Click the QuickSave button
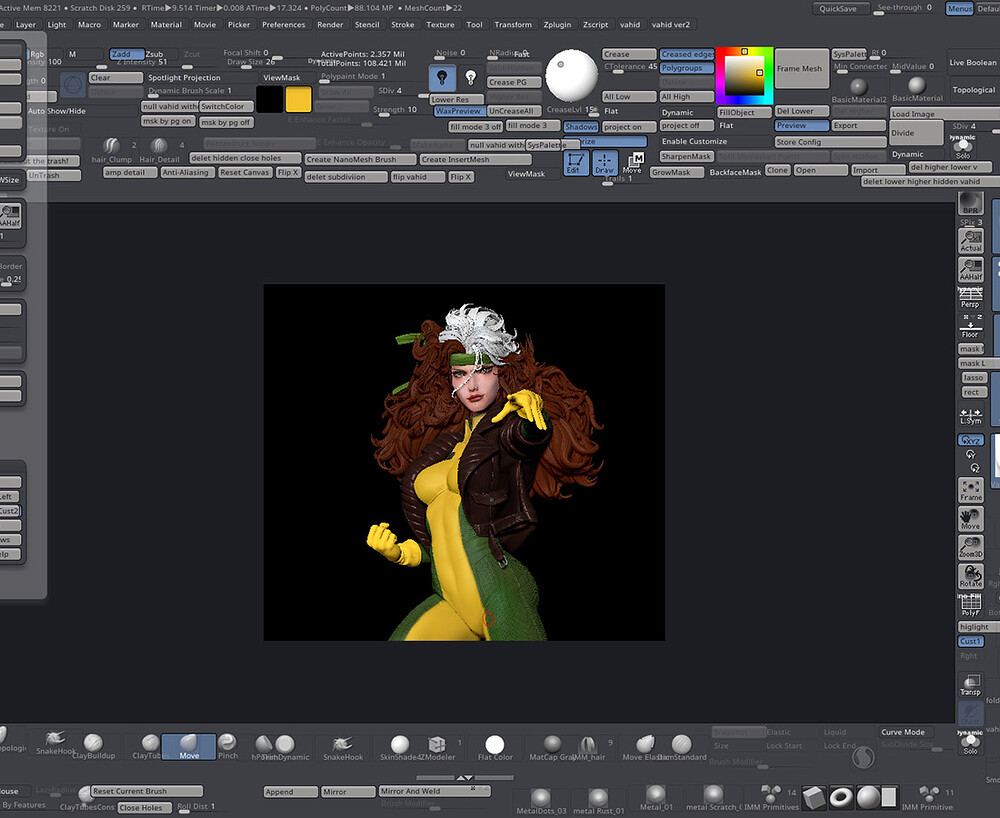Screen dimensions: 1000x818 (841, 8)
